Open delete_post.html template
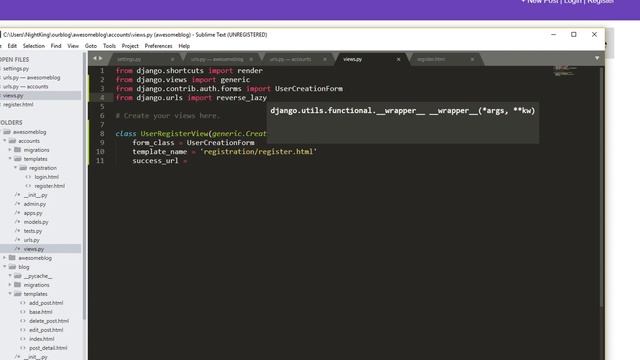This screenshot has height=360, width=640. tap(49, 321)
